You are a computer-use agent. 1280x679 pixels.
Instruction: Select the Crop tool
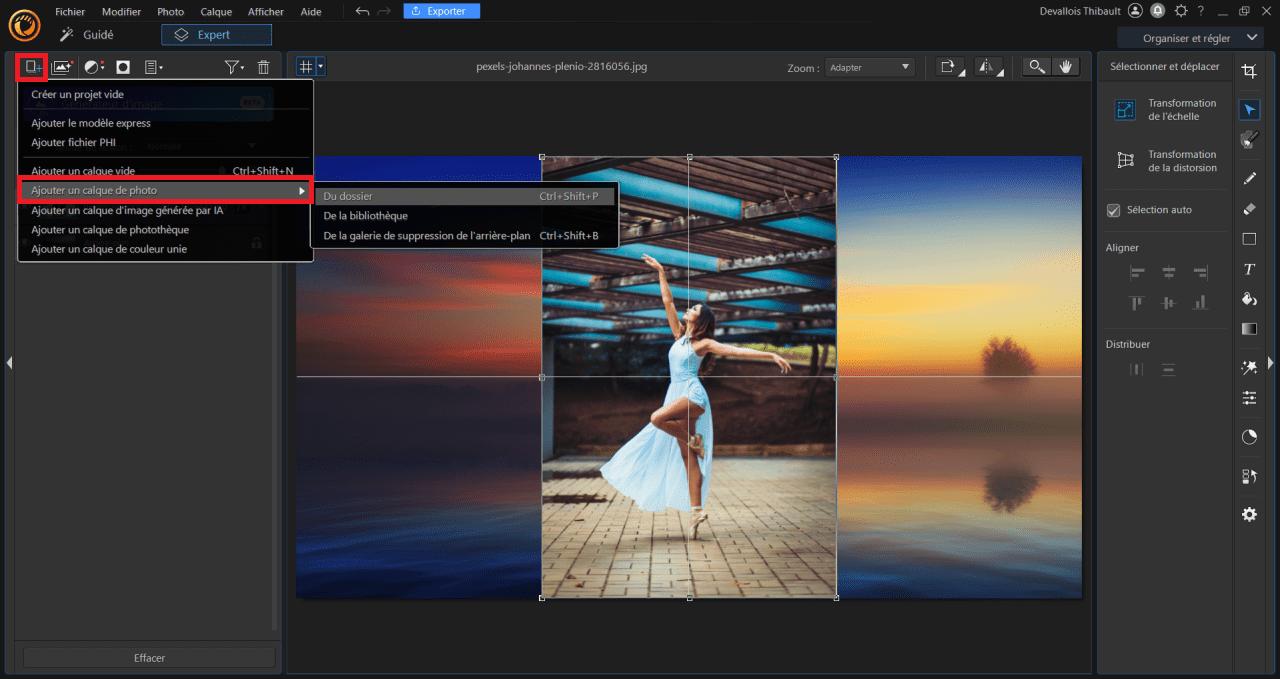click(1249, 71)
